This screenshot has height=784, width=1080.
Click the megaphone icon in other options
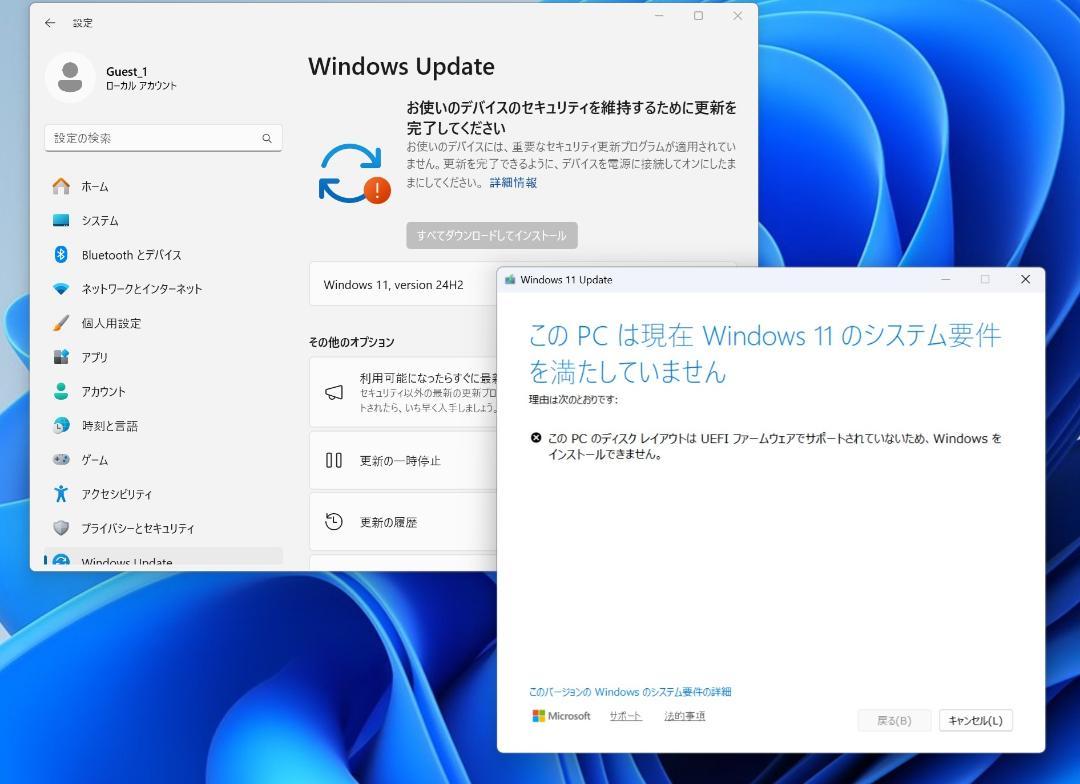[334, 393]
